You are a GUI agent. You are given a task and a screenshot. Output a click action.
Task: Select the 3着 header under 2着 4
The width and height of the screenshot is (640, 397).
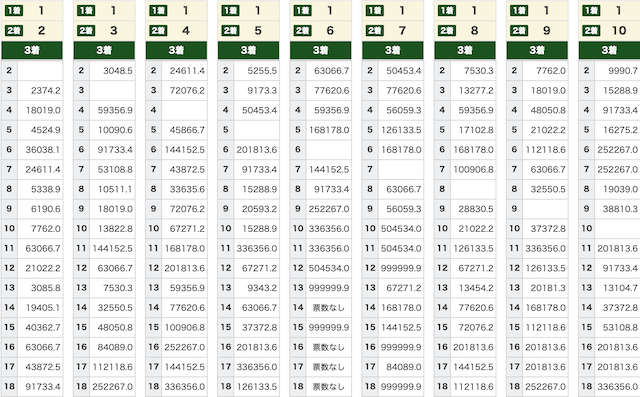coord(176,50)
